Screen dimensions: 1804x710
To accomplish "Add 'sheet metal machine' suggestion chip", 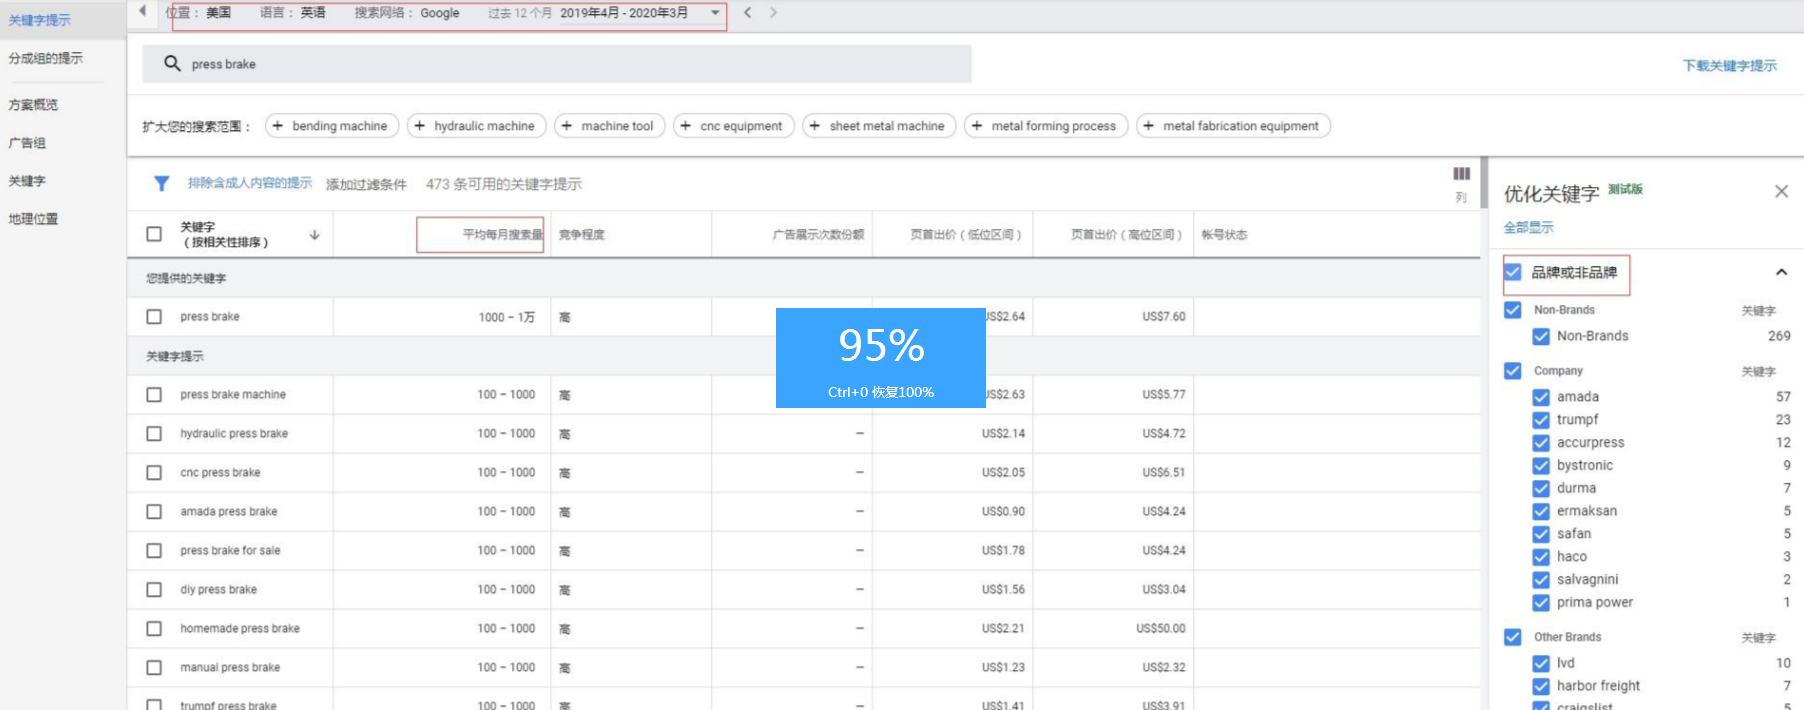I will tap(879, 126).
